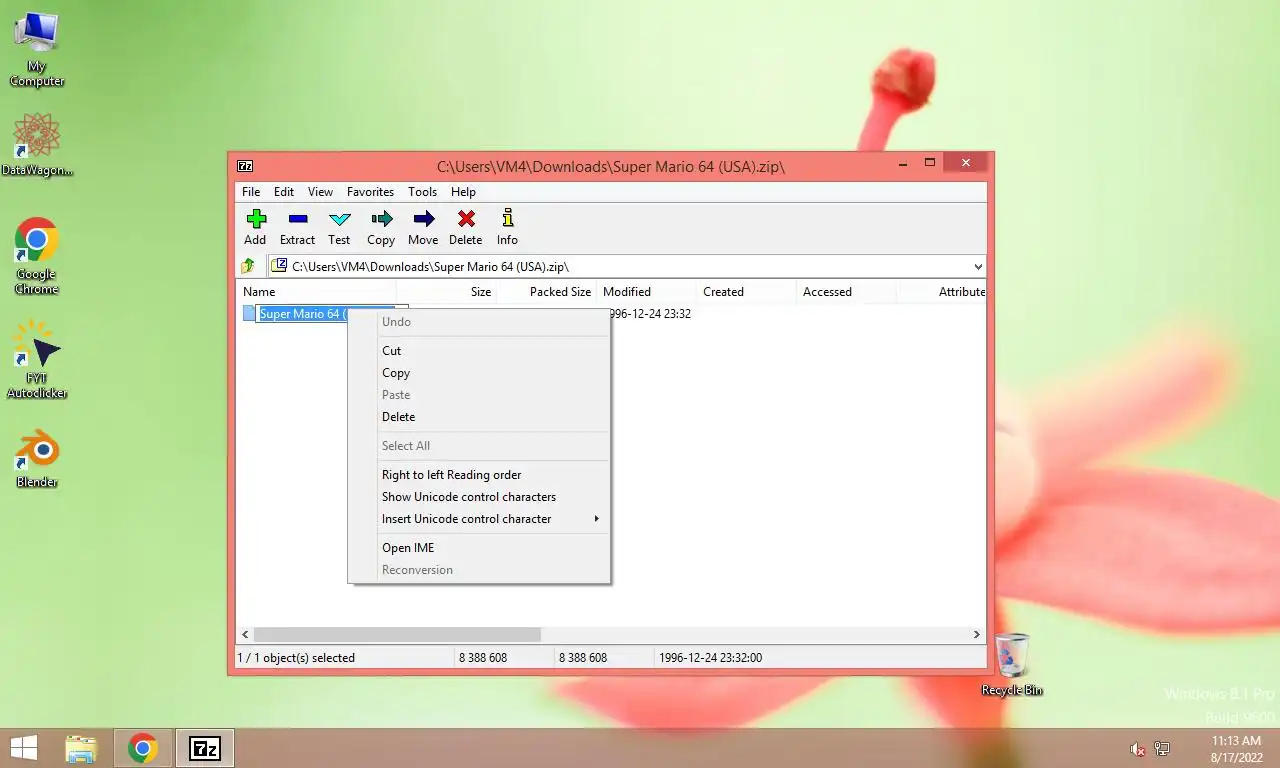Click the scroll left arrow
Screen dimensions: 1280x768
(246, 634)
